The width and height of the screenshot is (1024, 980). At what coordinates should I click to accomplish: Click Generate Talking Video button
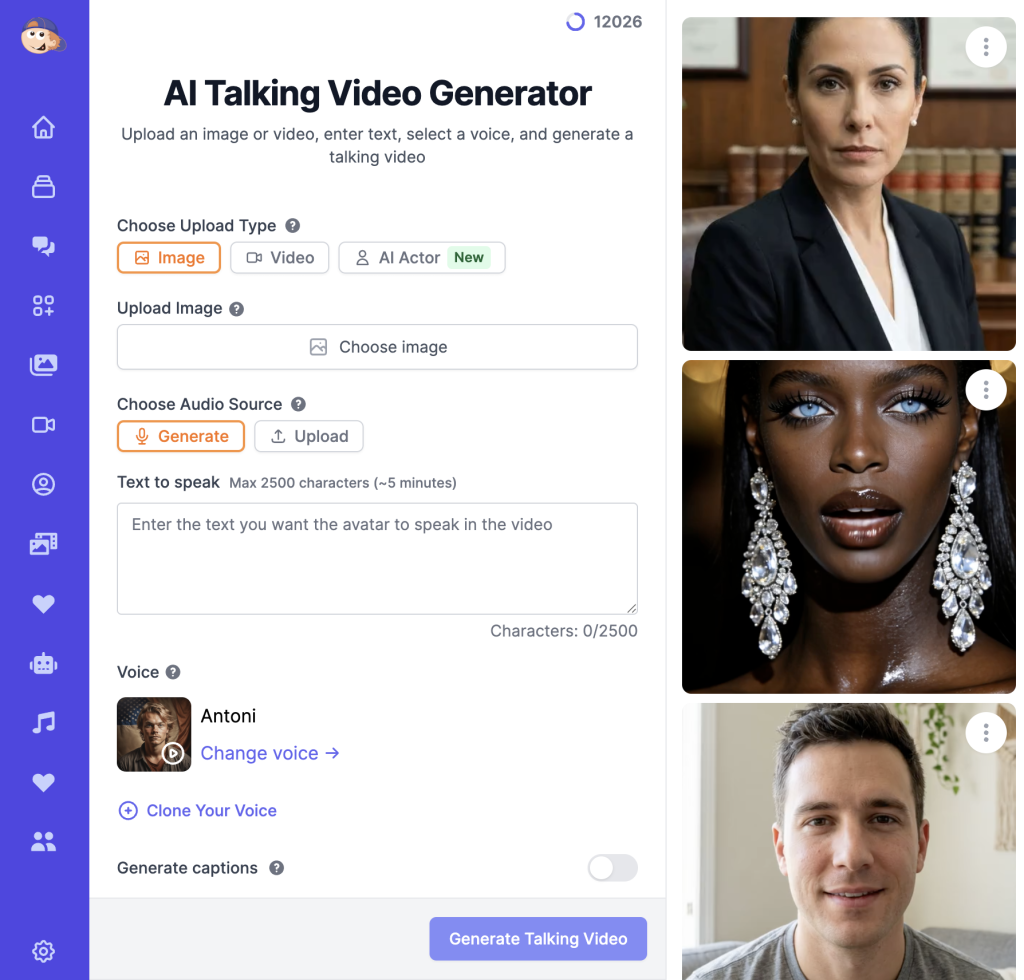pos(538,939)
